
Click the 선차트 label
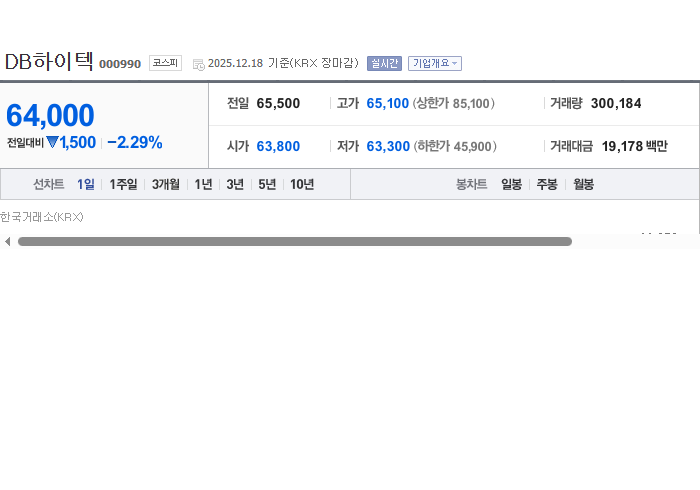pyautogui.click(x=49, y=184)
